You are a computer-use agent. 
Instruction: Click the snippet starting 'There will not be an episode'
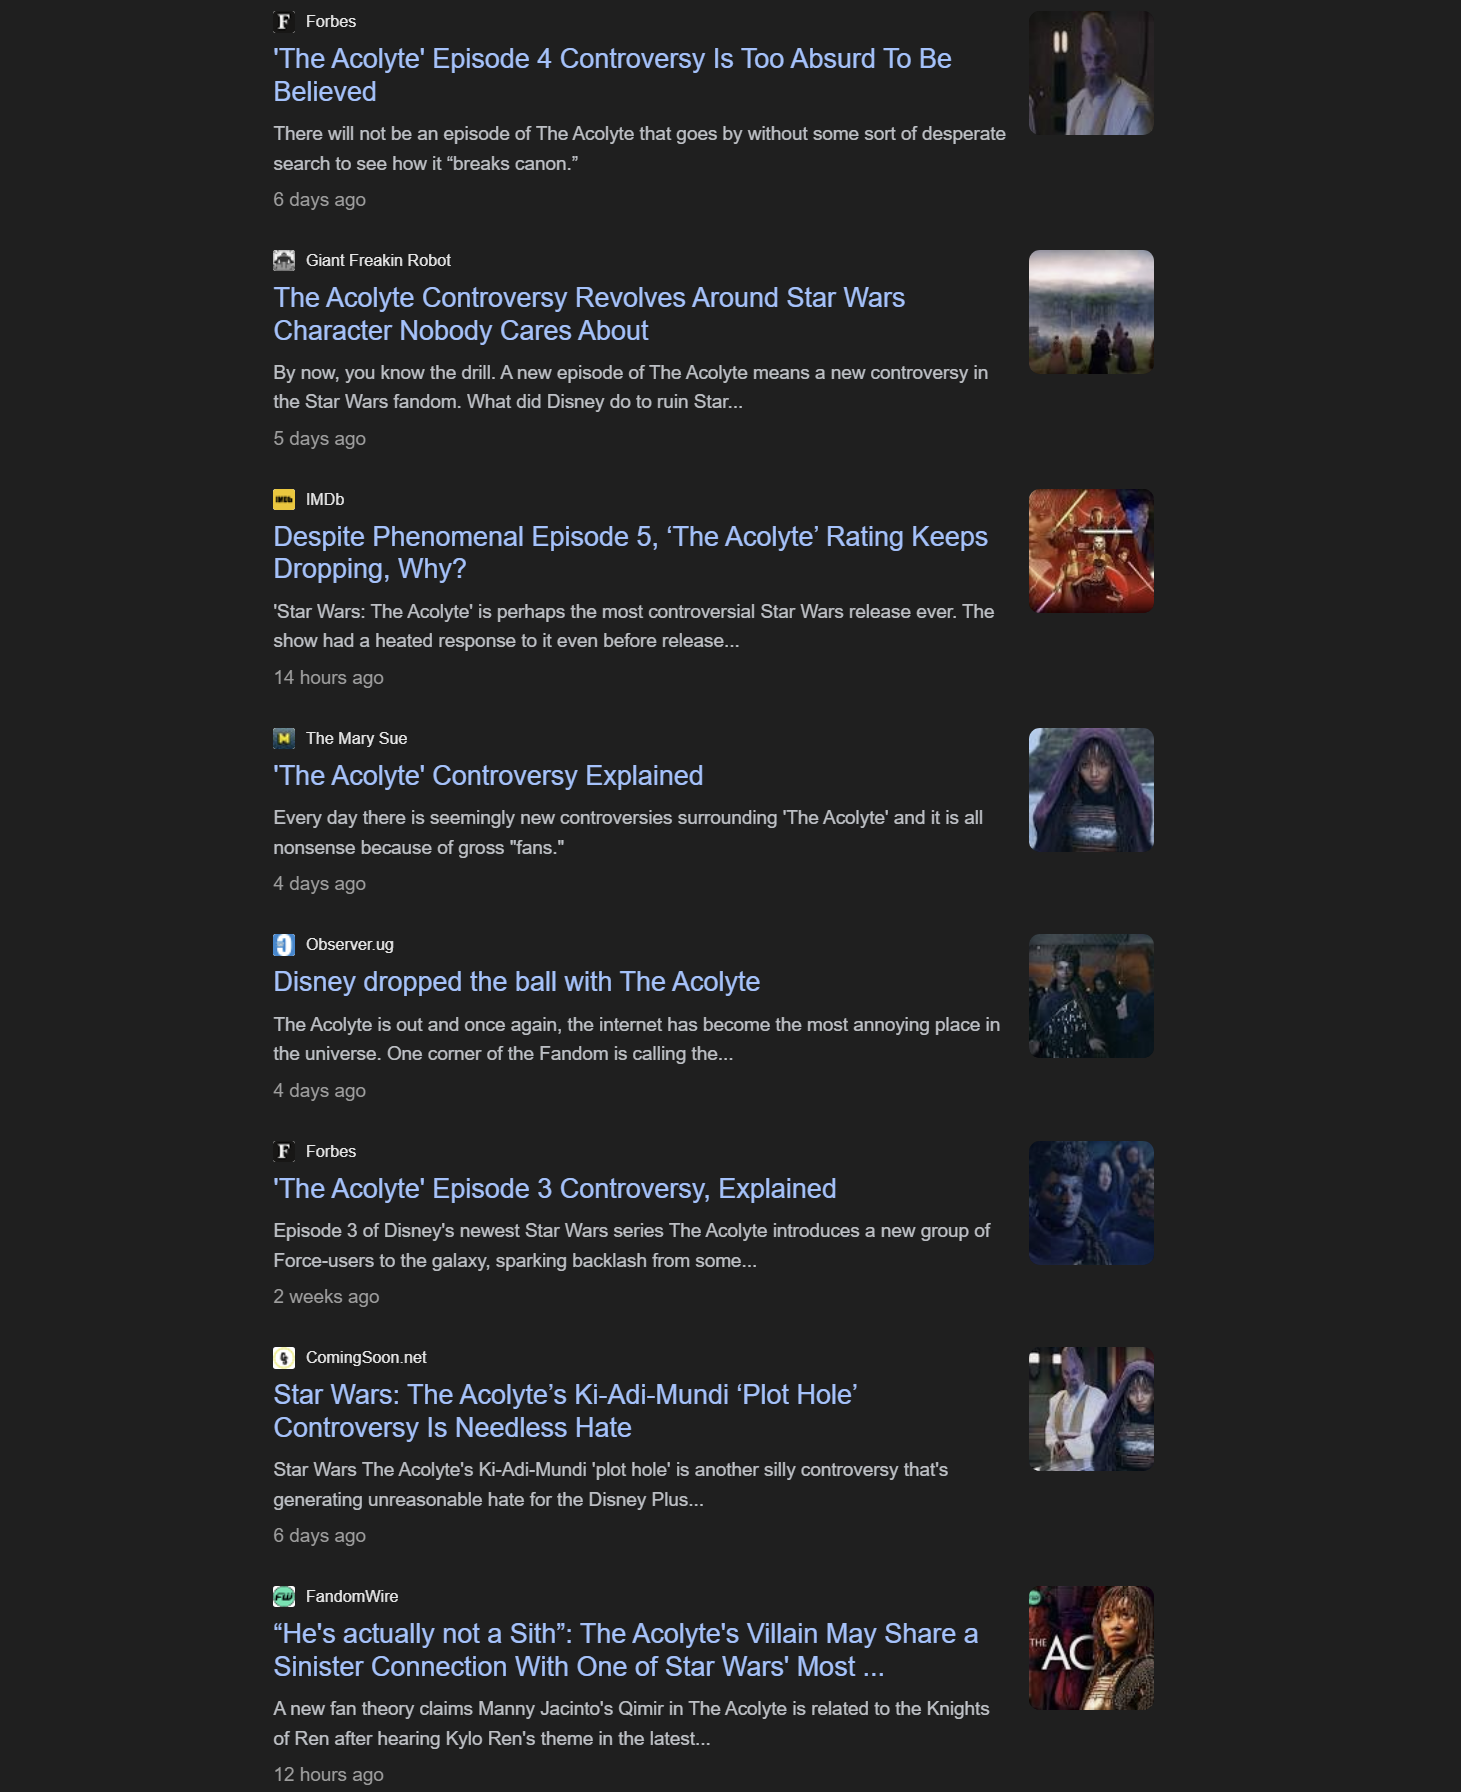(x=639, y=149)
